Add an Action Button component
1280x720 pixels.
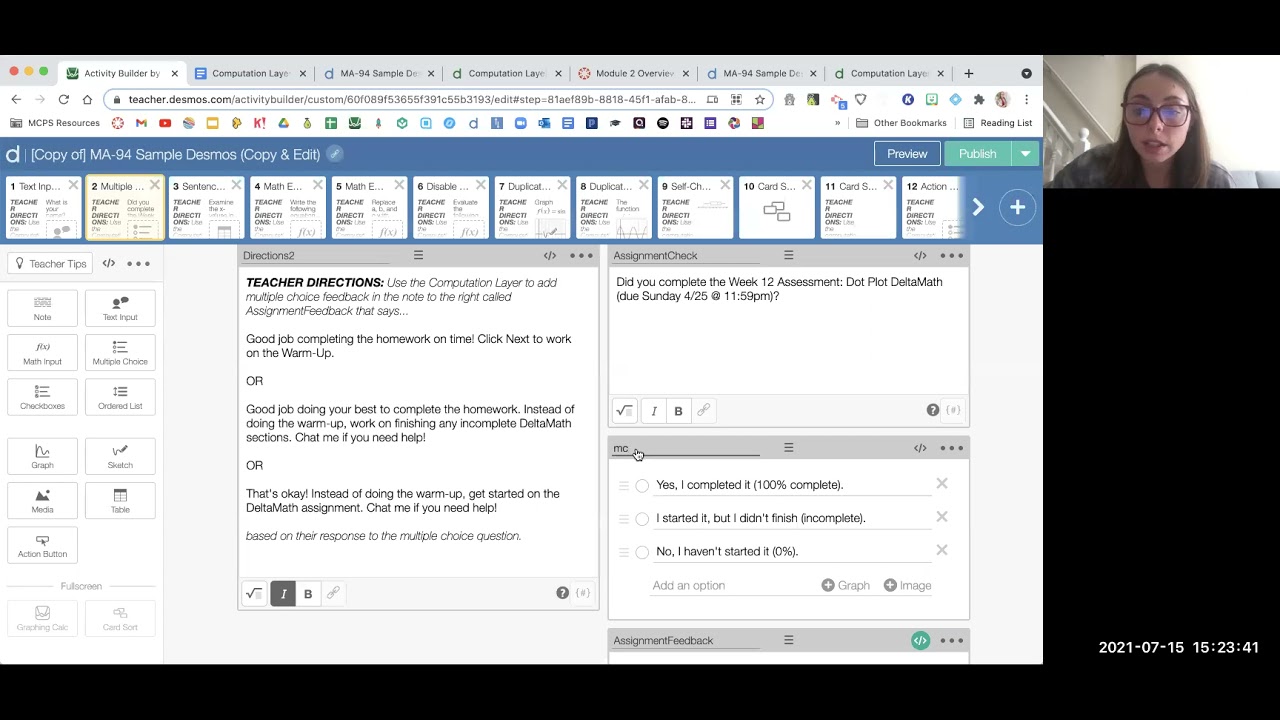42,545
